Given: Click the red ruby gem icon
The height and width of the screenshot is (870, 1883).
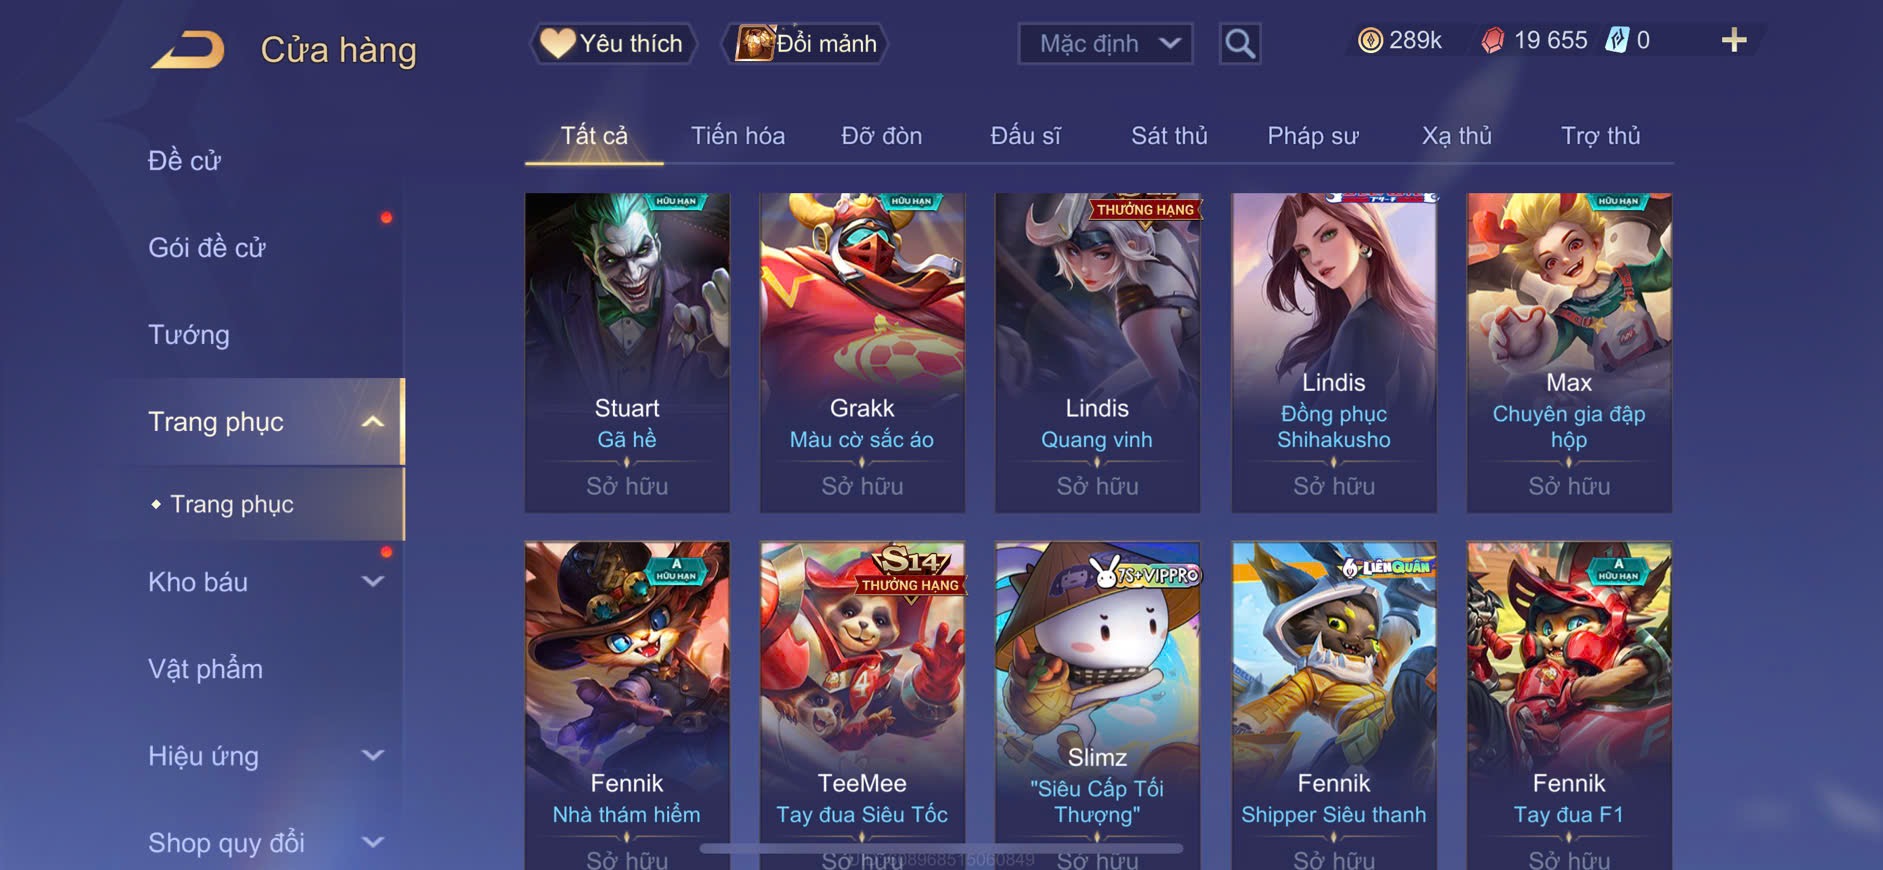Looking at the screenshot, I should [1492, 40].
